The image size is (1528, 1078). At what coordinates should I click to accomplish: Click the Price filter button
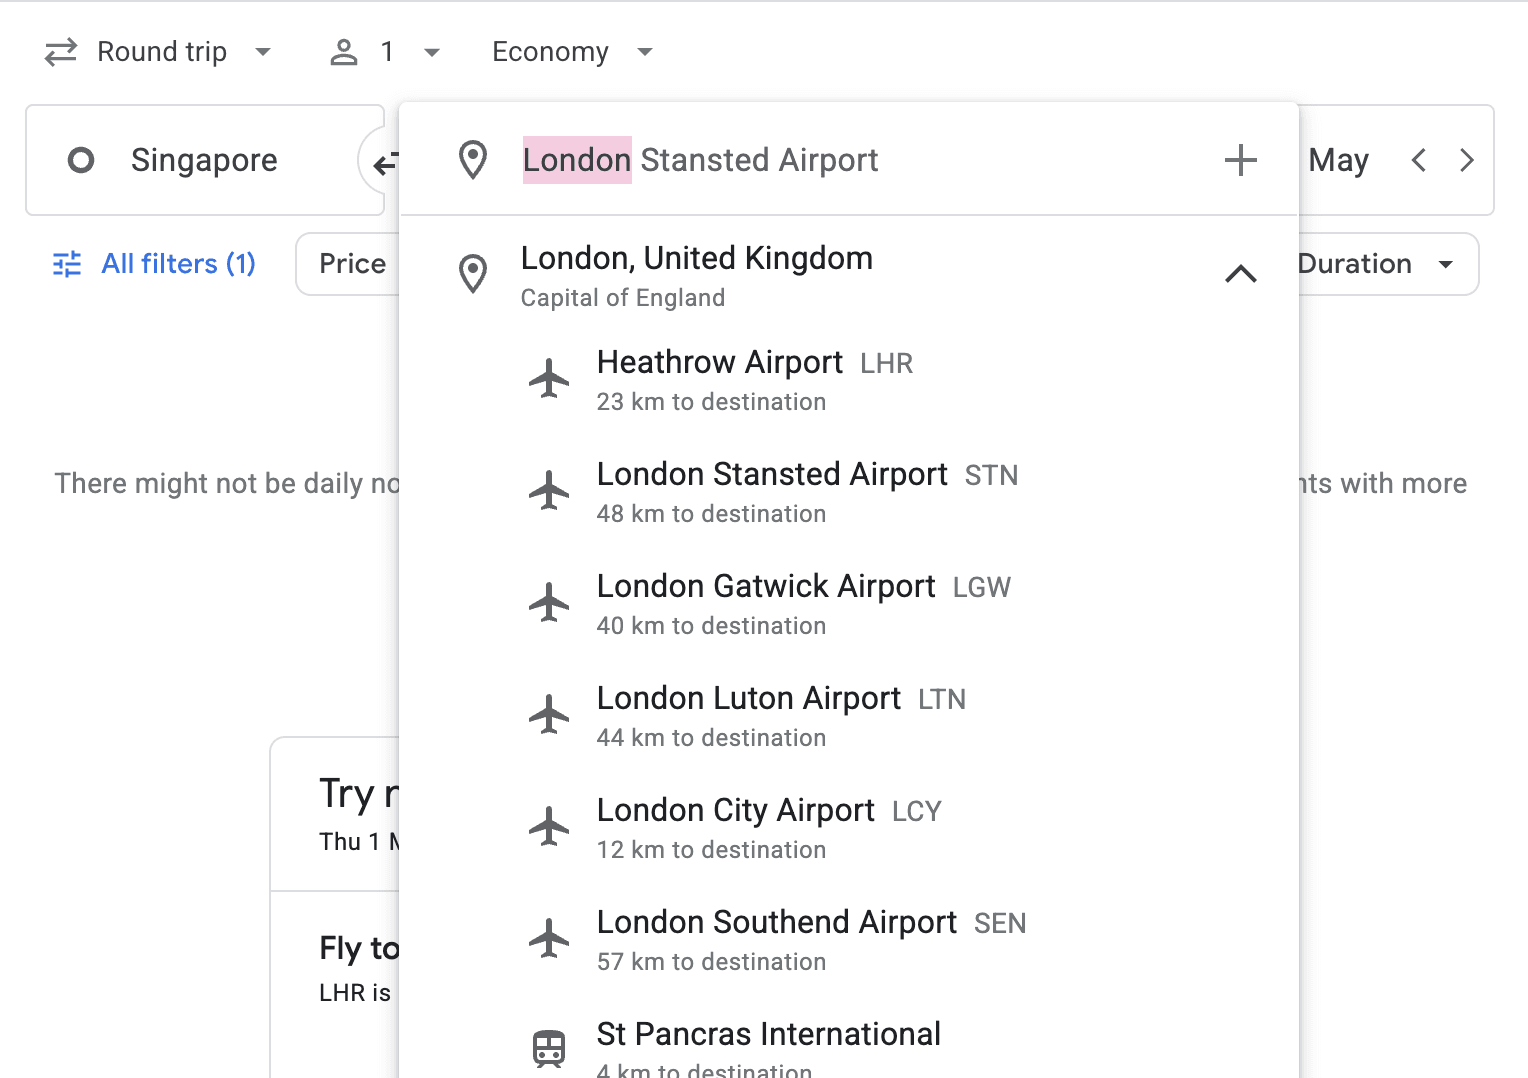pos(352,264)
